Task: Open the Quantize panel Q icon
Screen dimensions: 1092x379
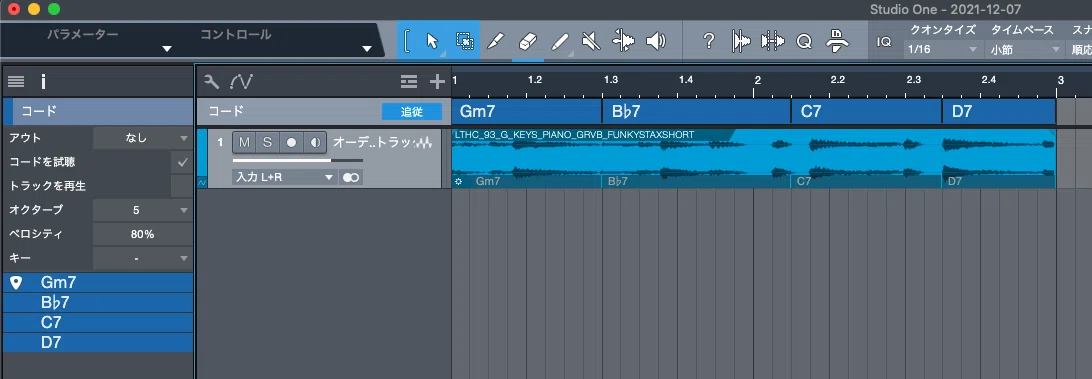Action: tap(804, 42)
